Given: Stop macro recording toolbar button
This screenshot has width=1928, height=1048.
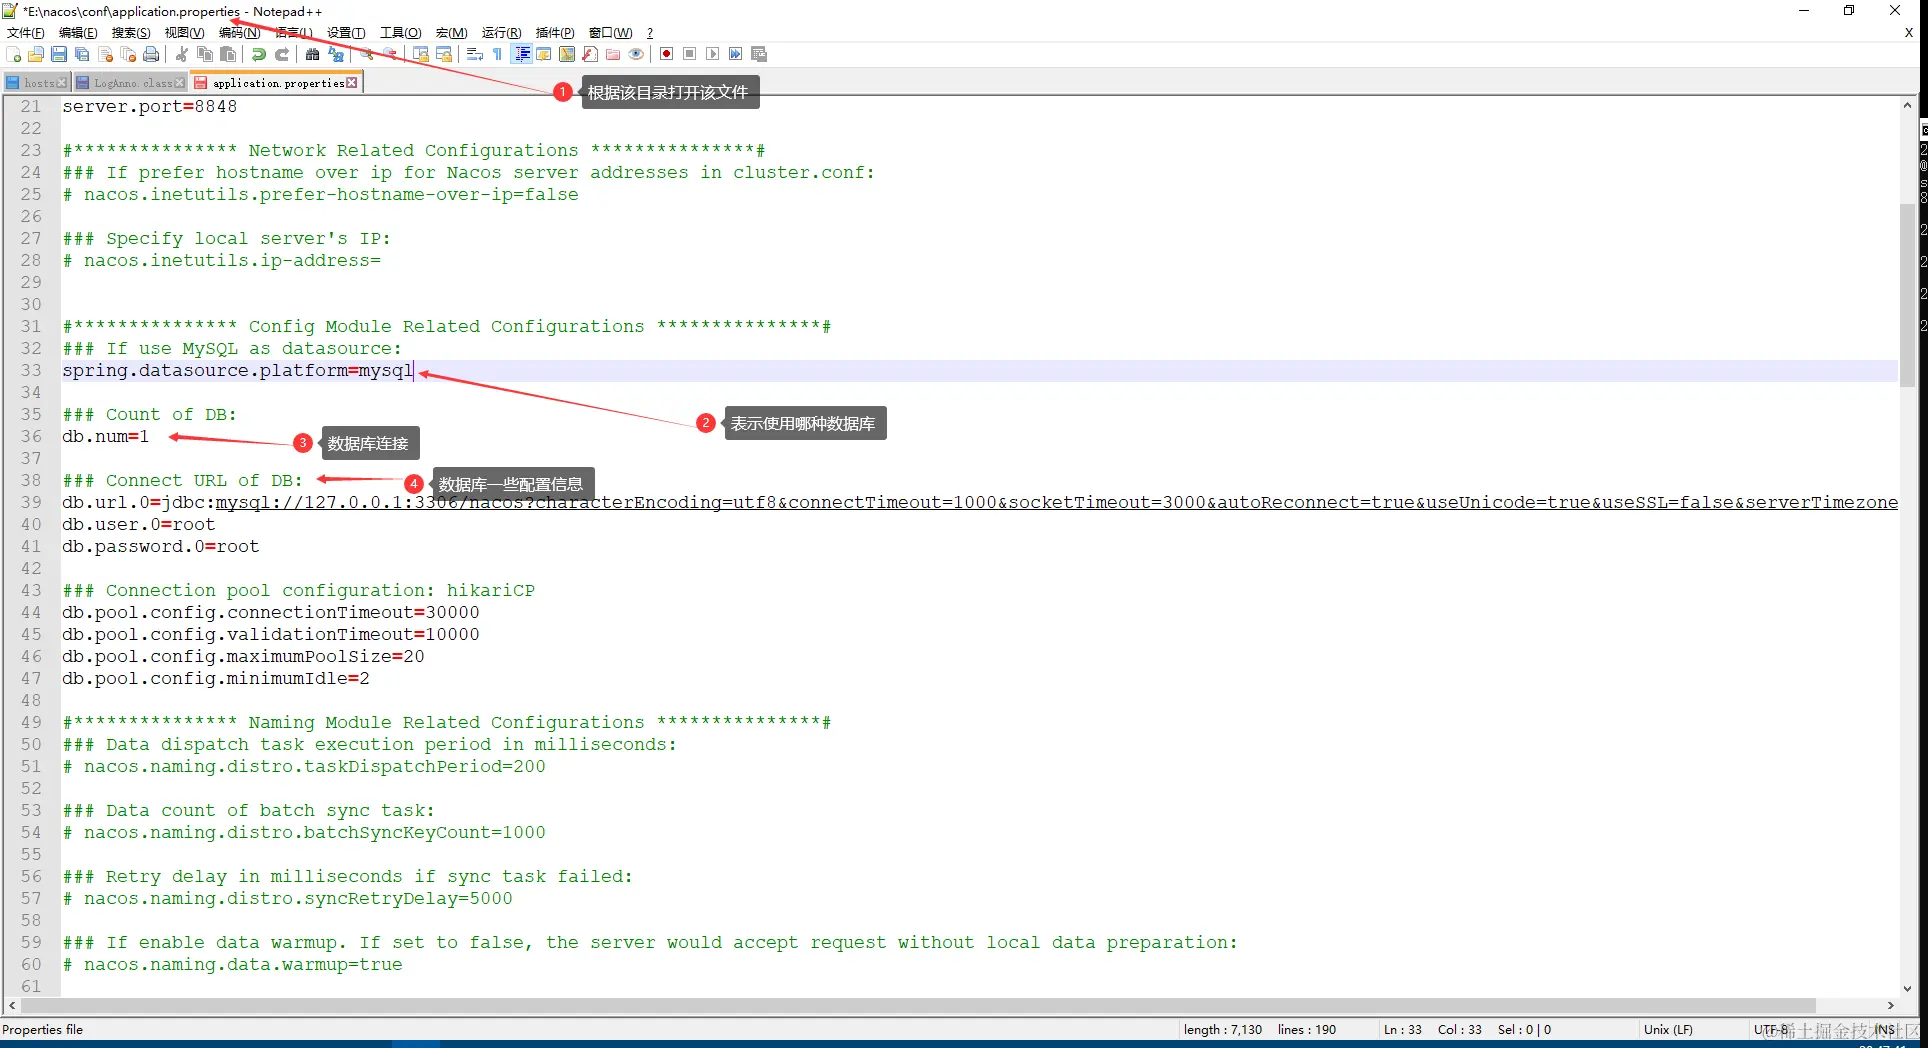Looking at the screenshot, I should pyautogui.click(x=689, y=54).
